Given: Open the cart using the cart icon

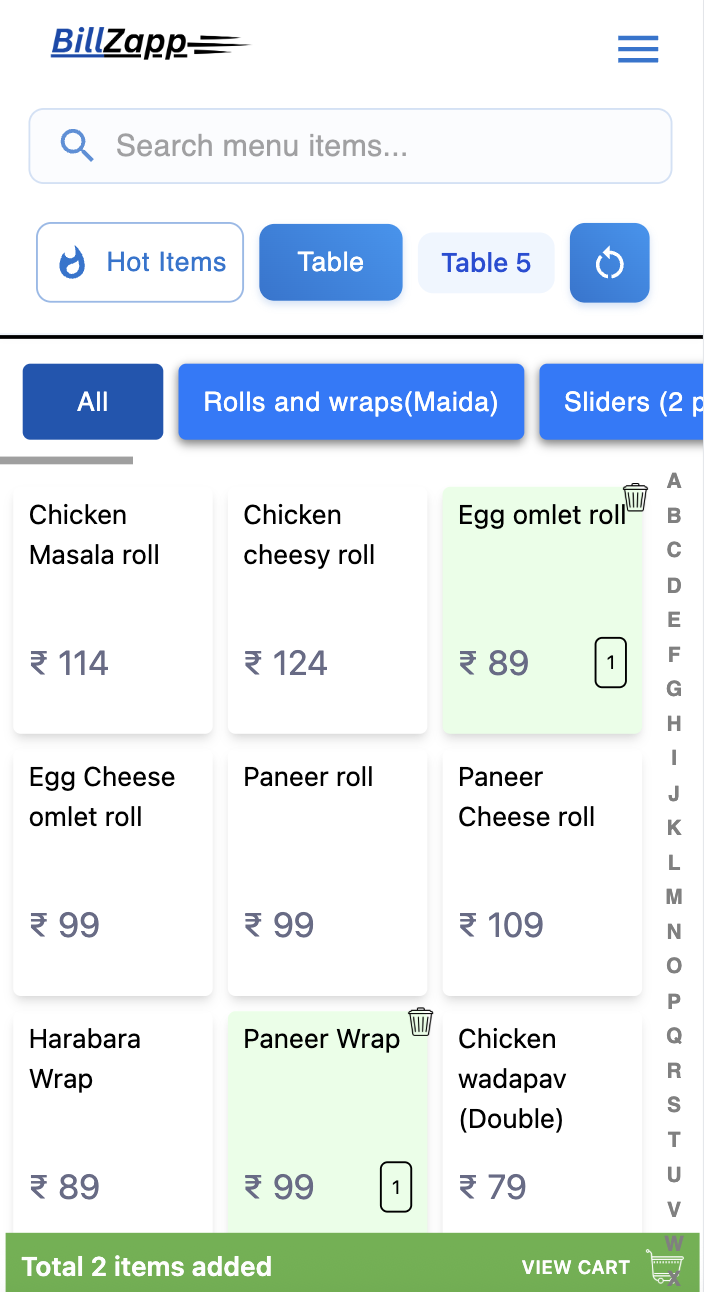Looking at the screenshot, I should (667, 1265).
